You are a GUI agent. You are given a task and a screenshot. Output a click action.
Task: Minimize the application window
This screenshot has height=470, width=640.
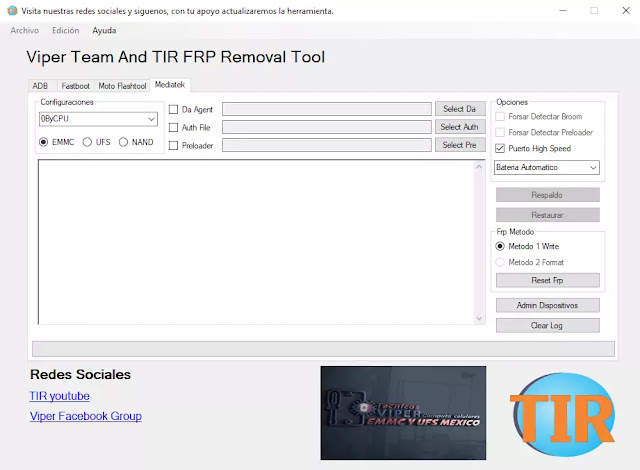(x=563, y=11)
